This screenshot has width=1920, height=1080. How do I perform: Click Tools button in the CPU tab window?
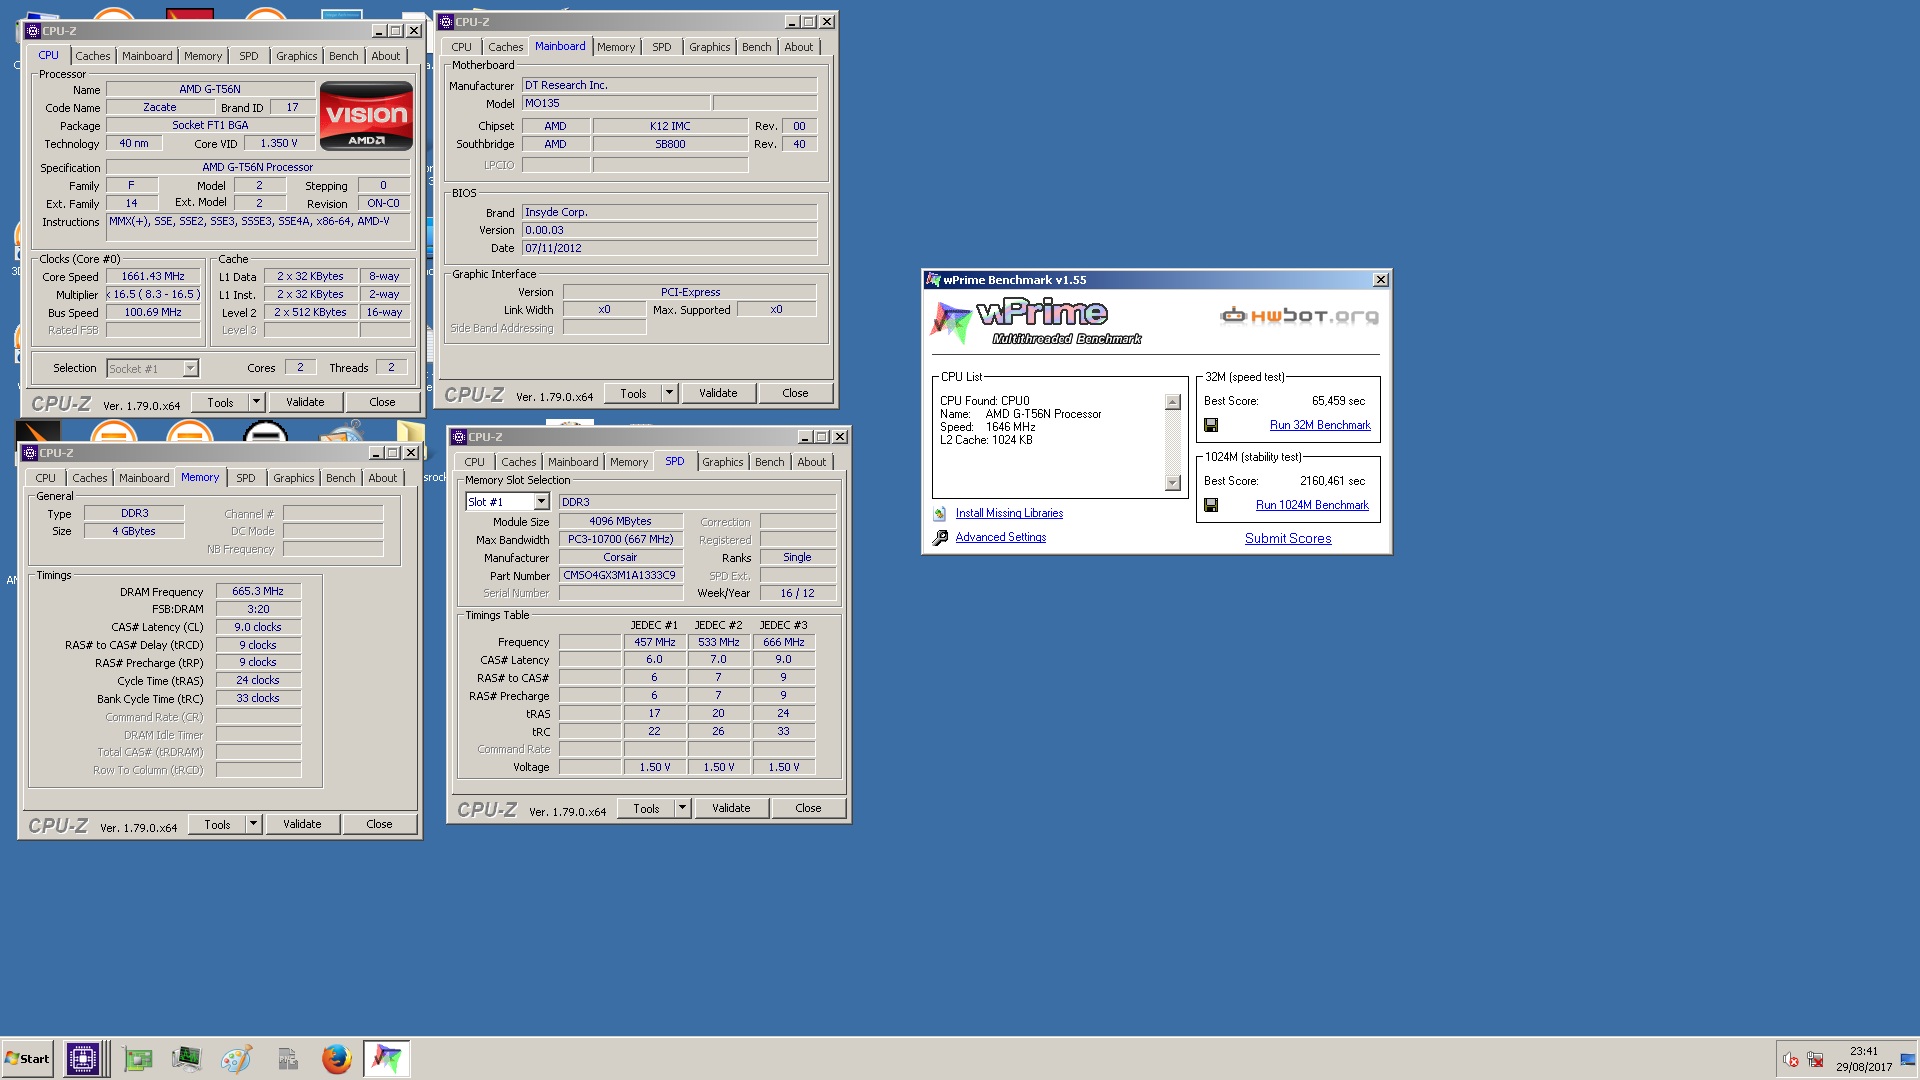click(x=220, y=402)
